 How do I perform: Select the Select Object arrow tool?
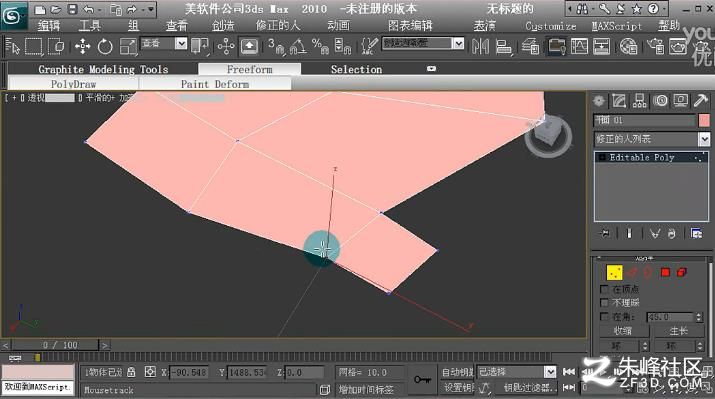click(13, 47)
